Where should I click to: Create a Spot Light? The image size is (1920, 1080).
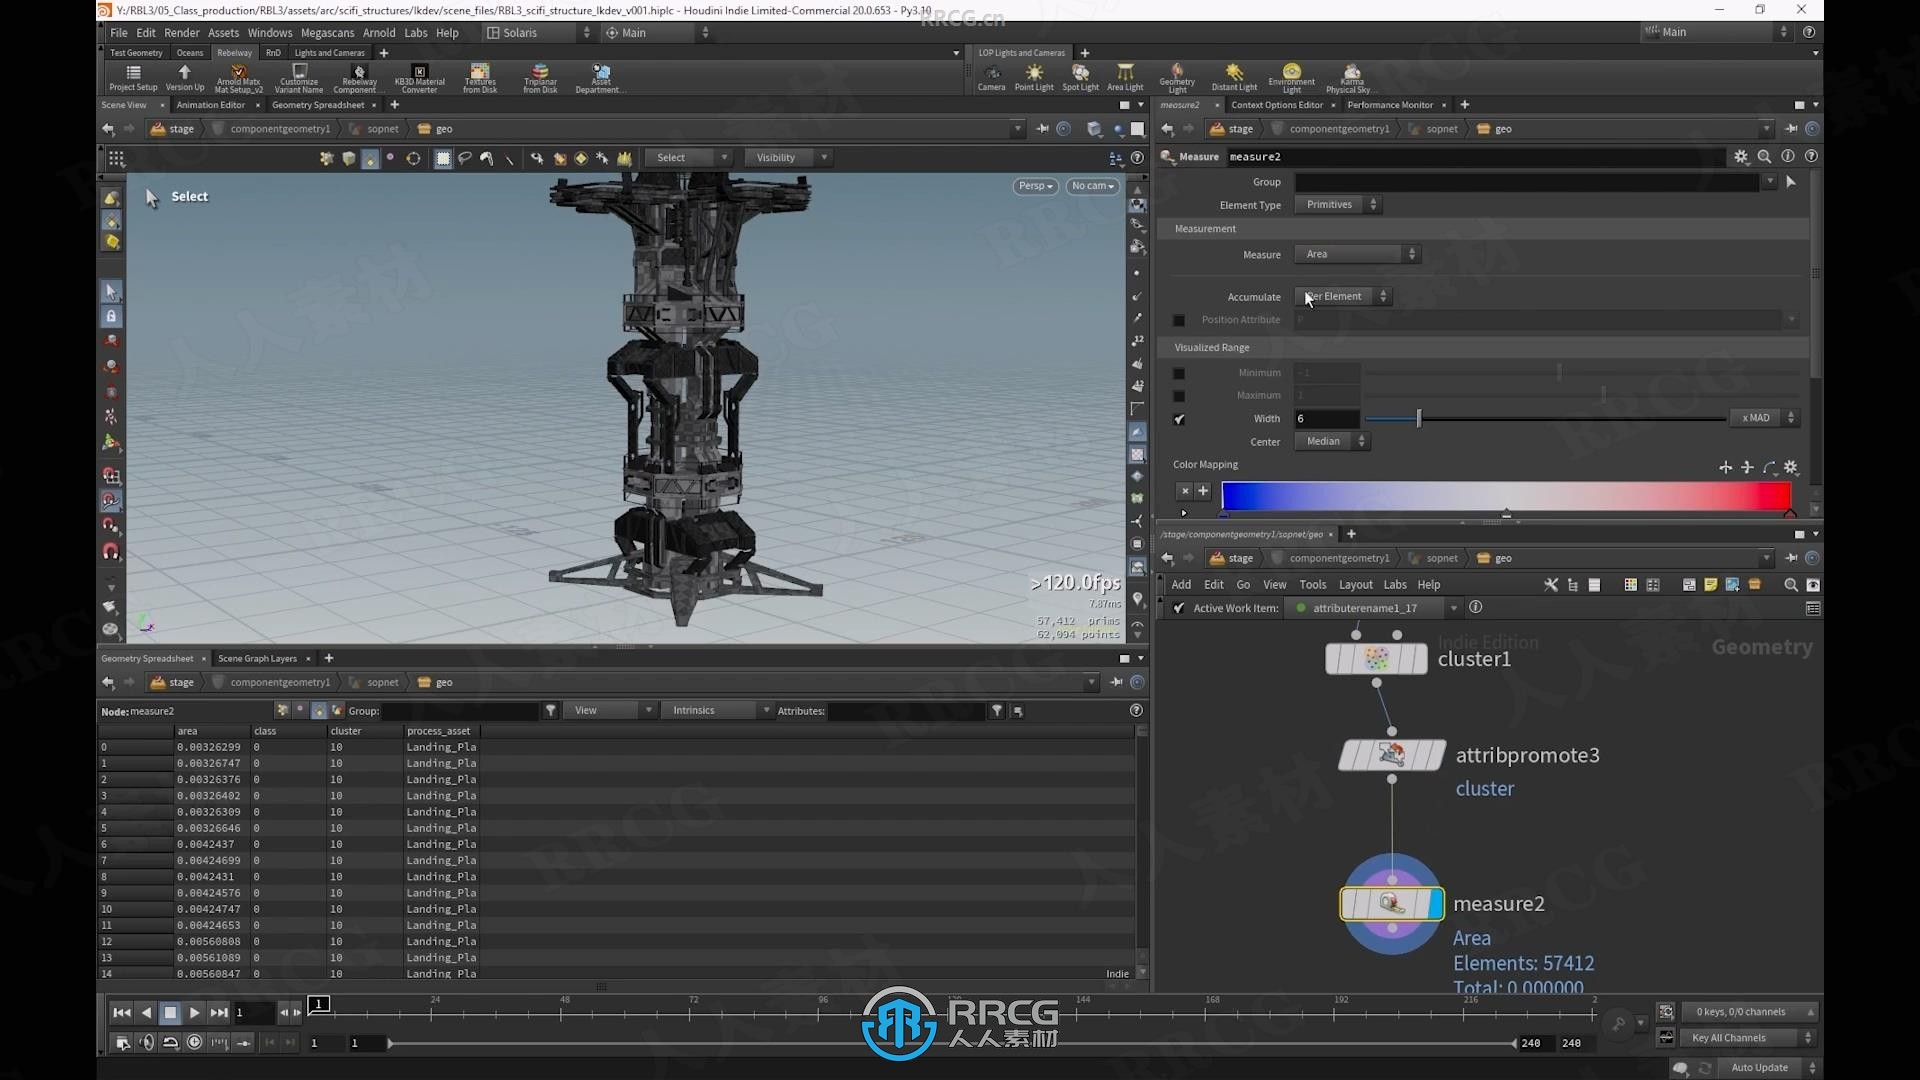(x=1080, y=78)
